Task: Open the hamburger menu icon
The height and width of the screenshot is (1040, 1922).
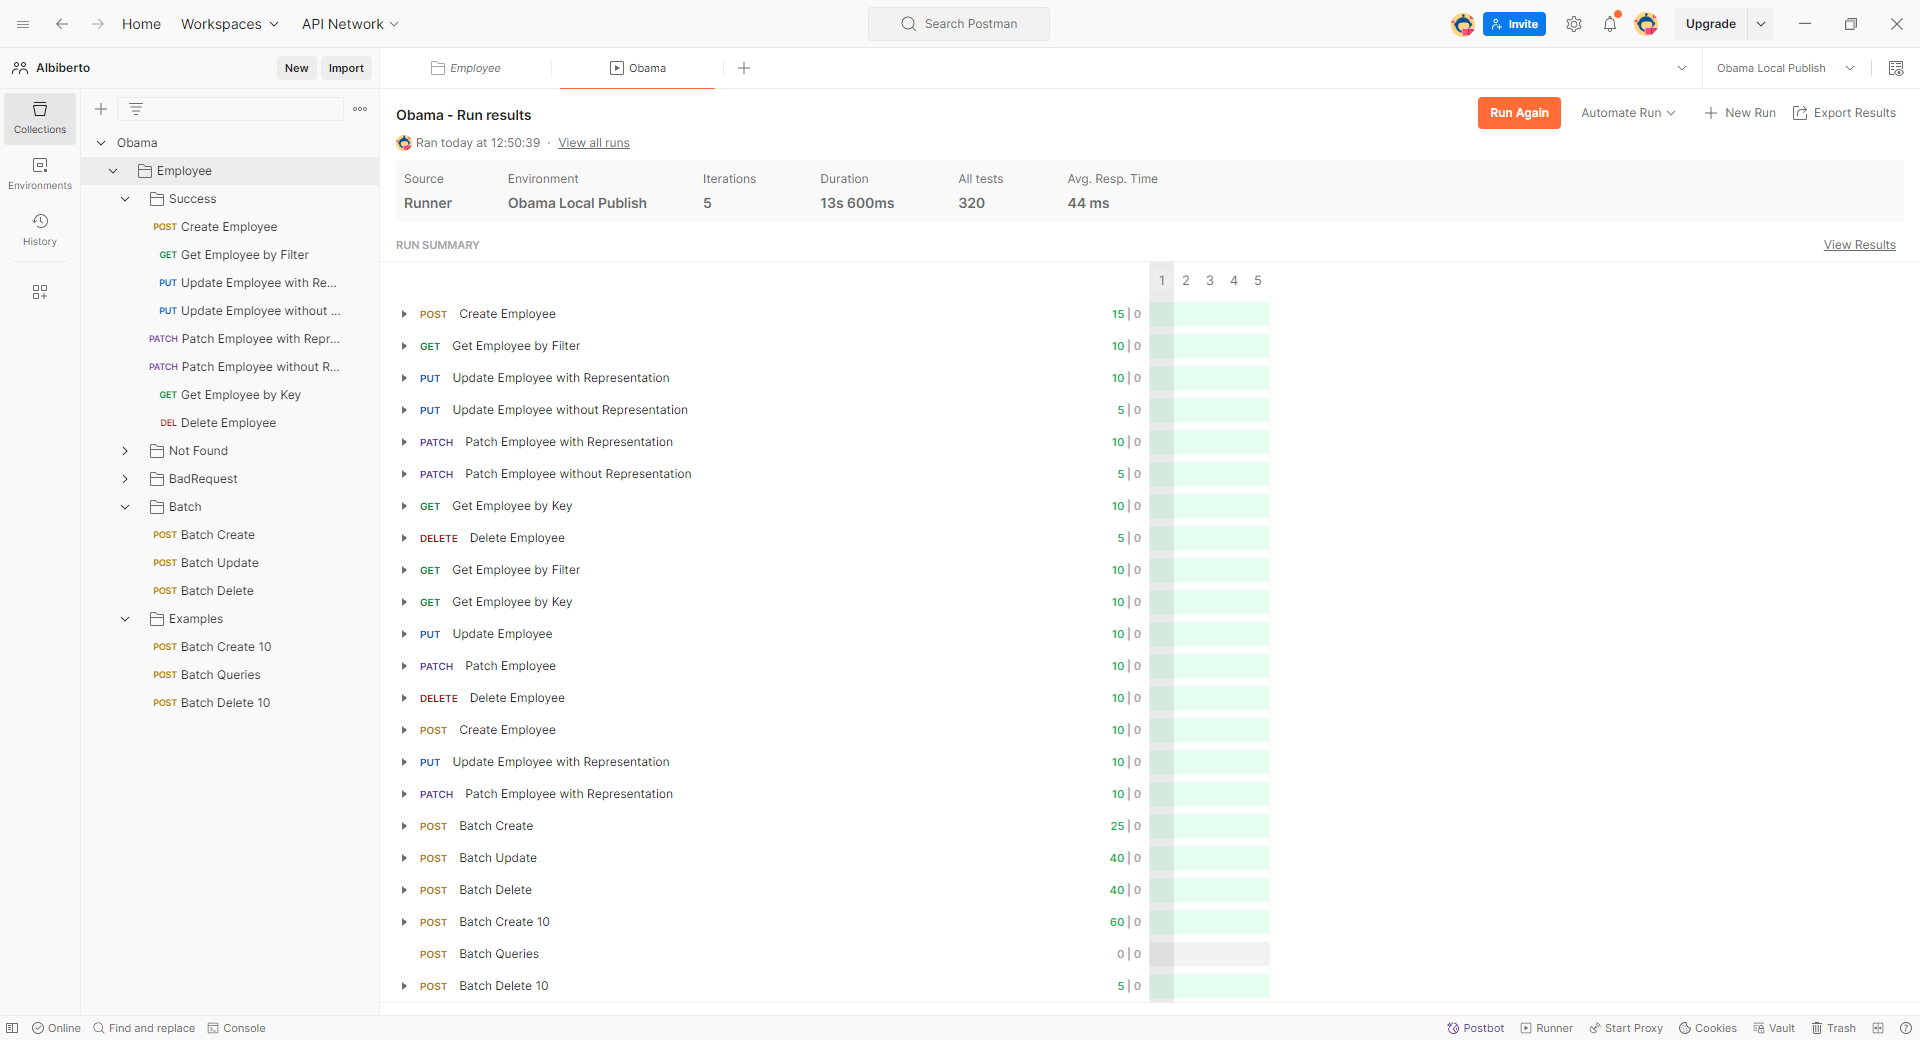Action: 23,24
